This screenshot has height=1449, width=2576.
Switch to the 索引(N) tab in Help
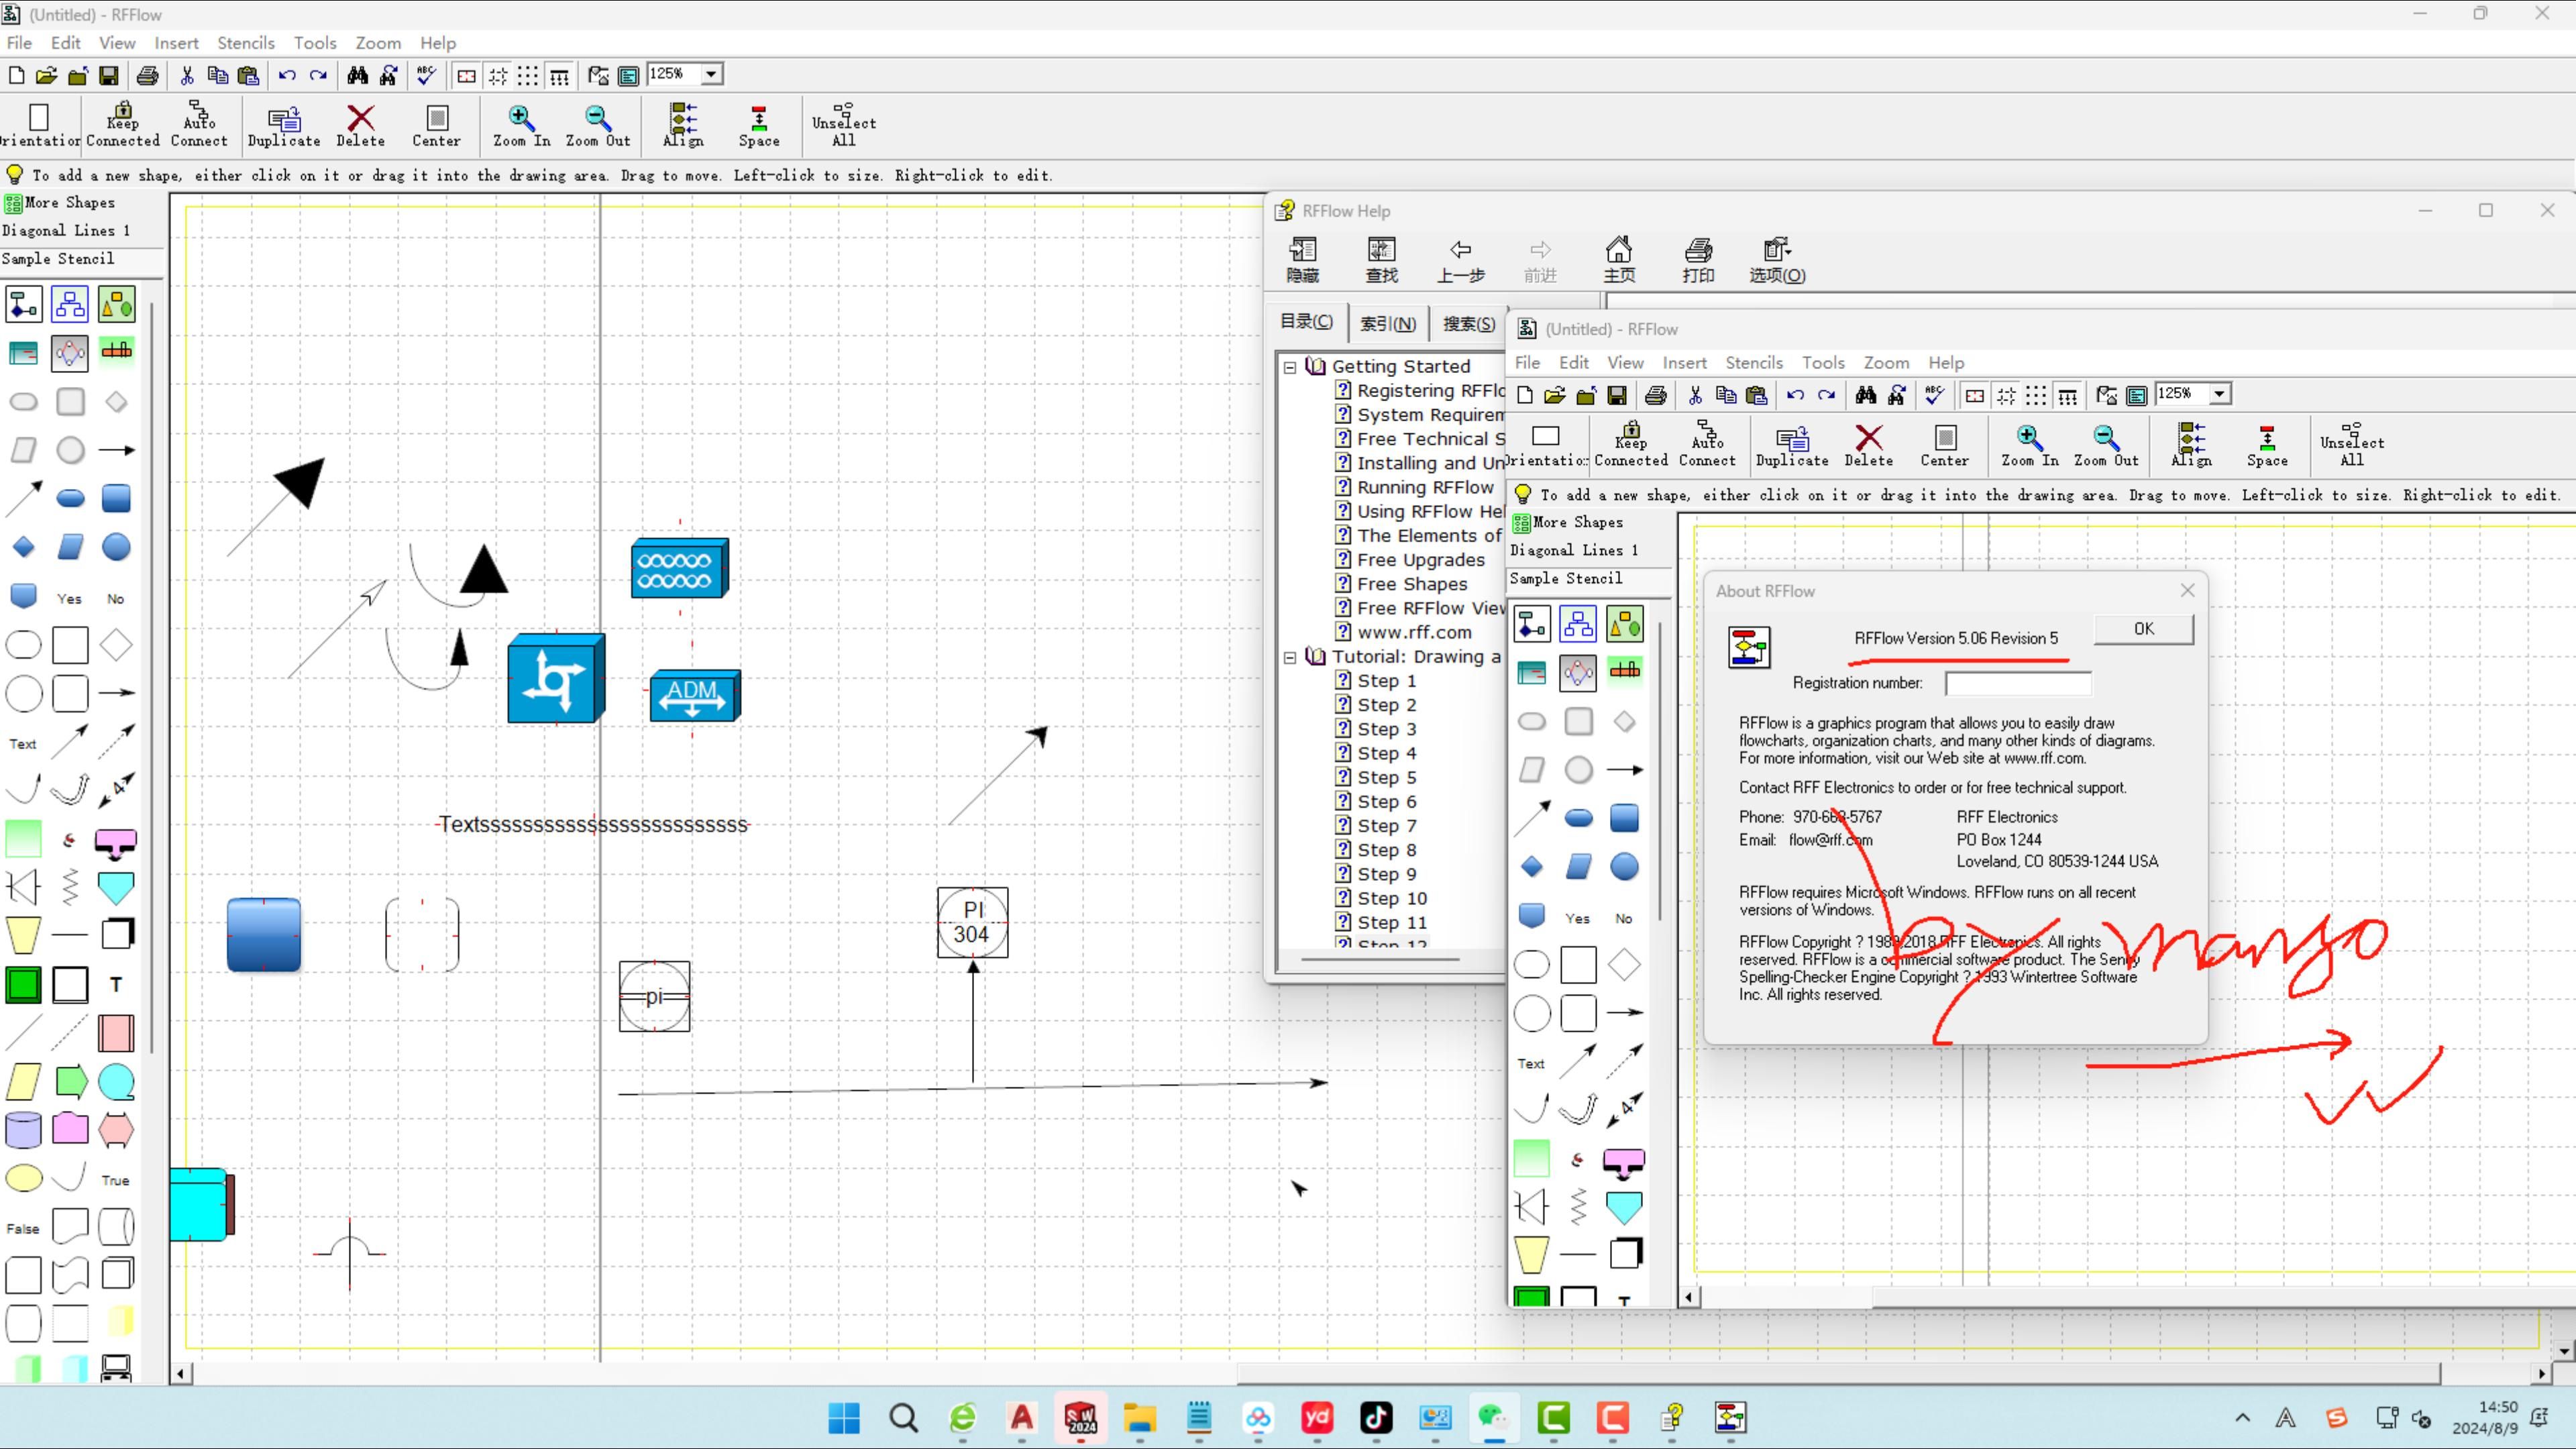pyautogui.click(x=1387, y=323)
